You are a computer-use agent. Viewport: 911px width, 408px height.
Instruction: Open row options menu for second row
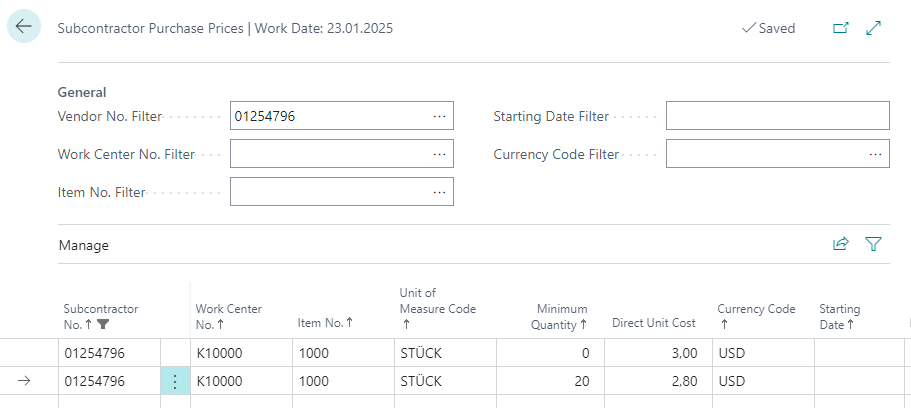175,381
